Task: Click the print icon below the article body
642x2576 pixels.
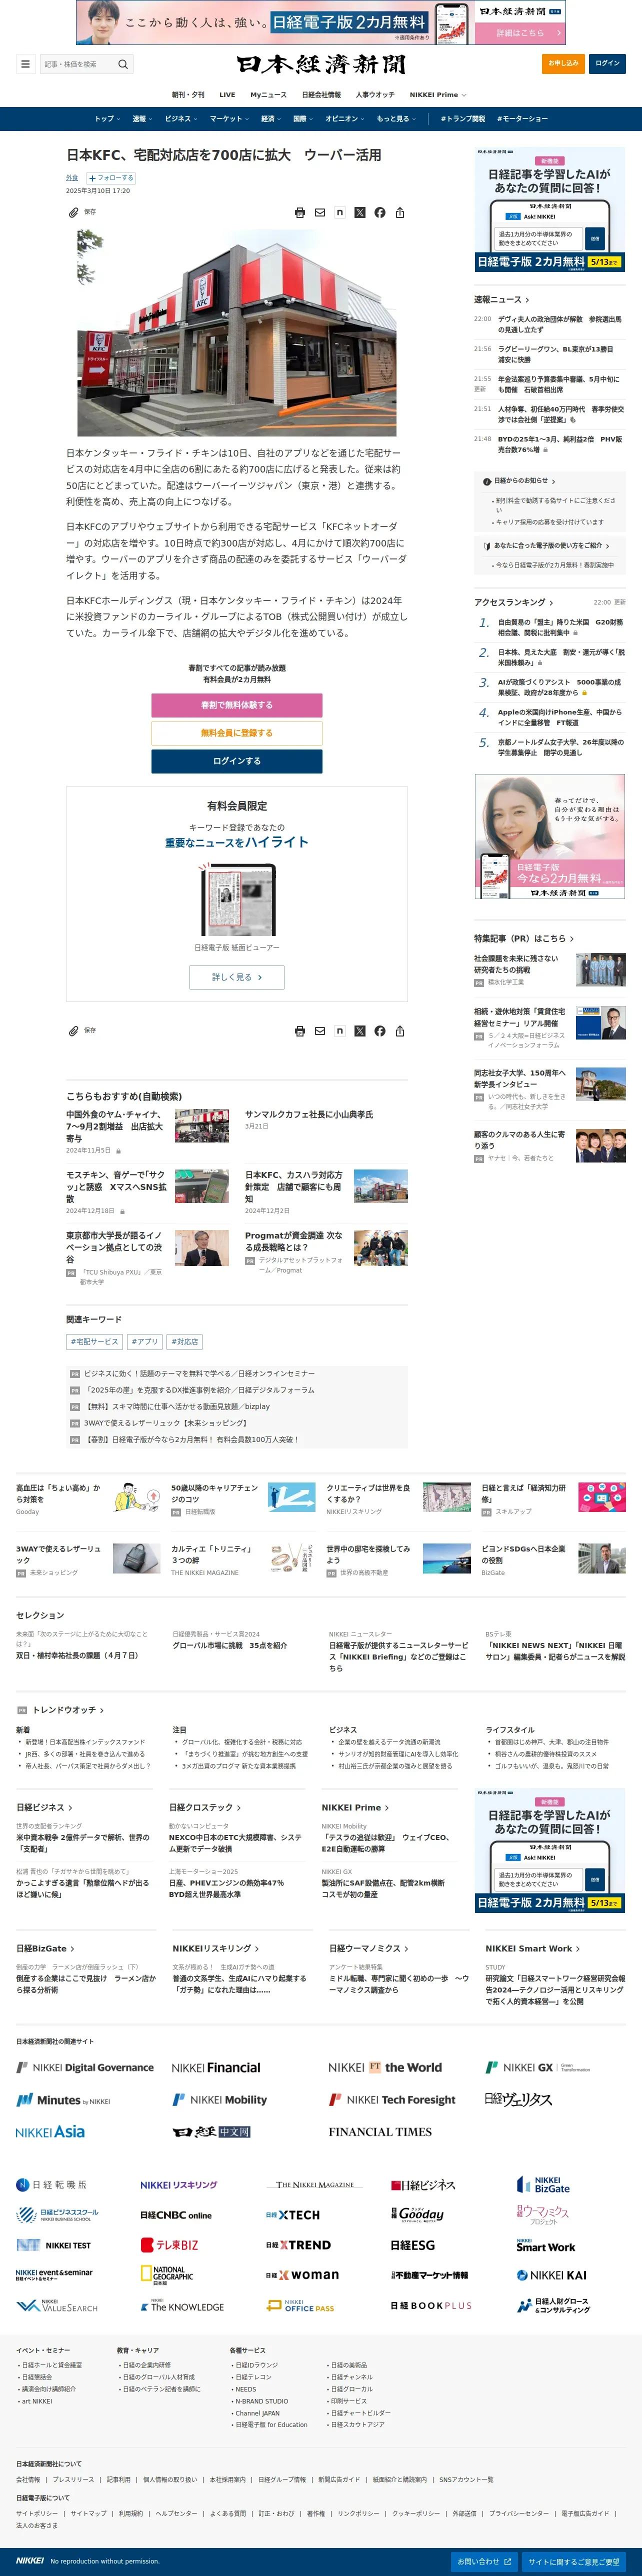Action: pos(300,1031)
